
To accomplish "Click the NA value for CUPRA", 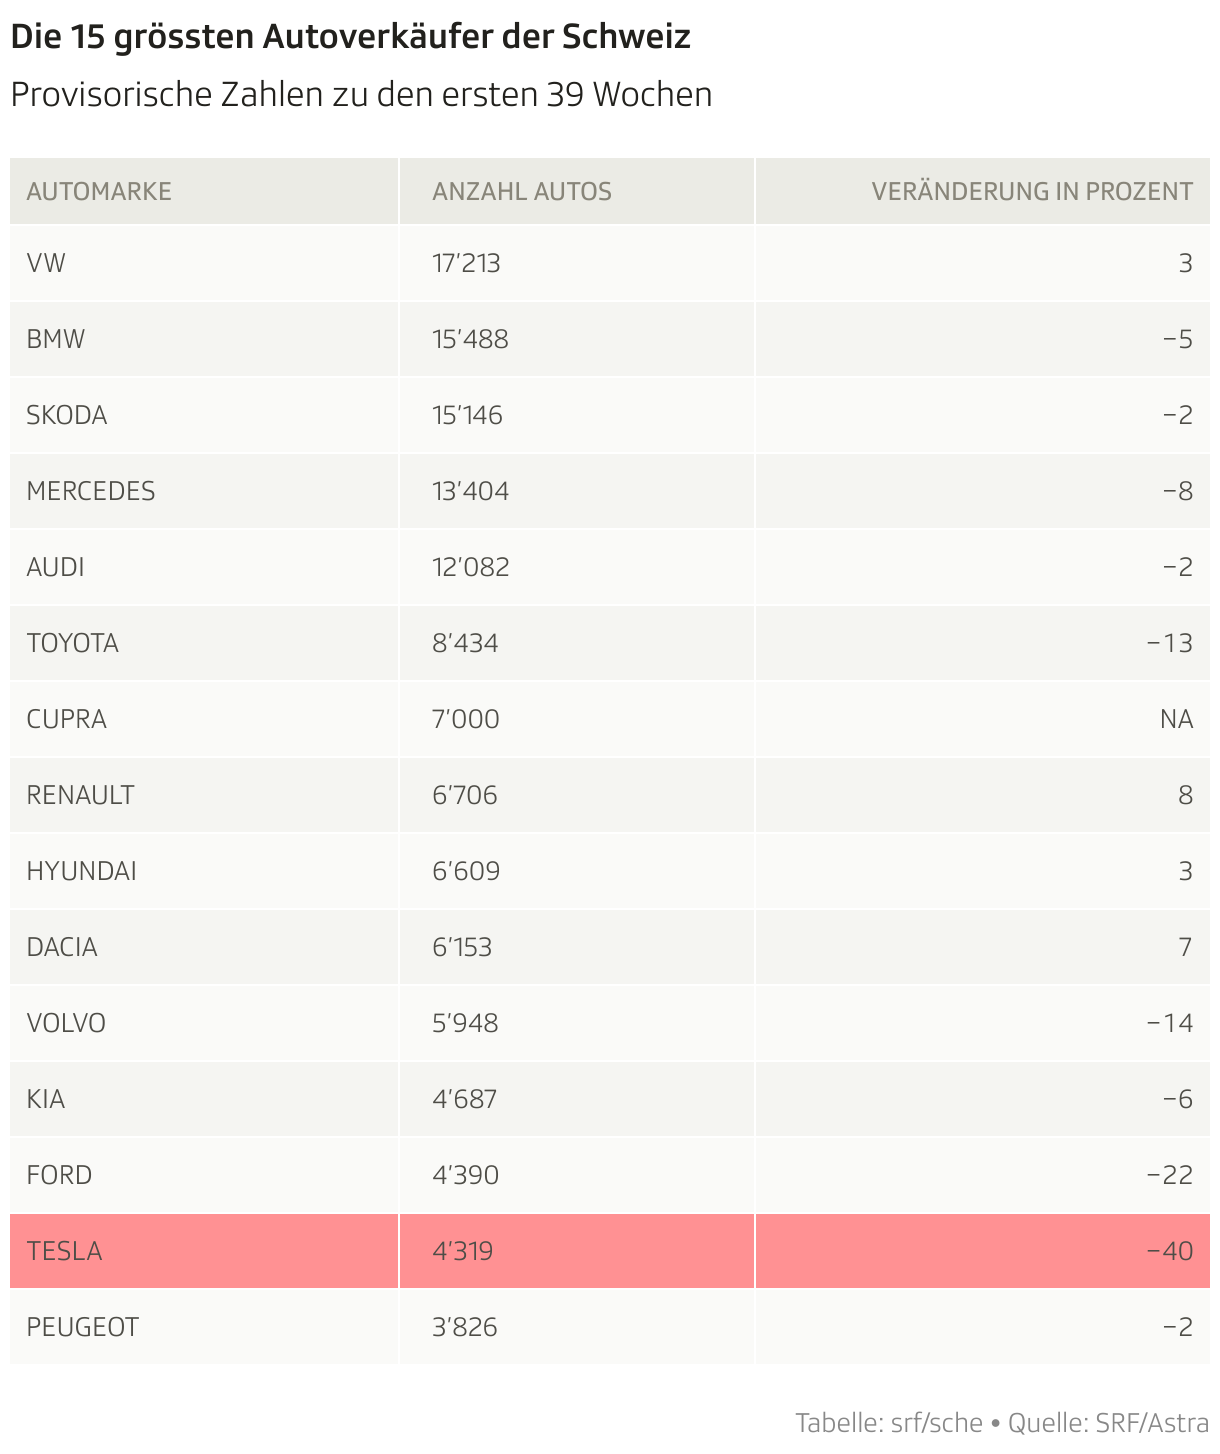I will pyautogui.click(x=1176, y=719).
